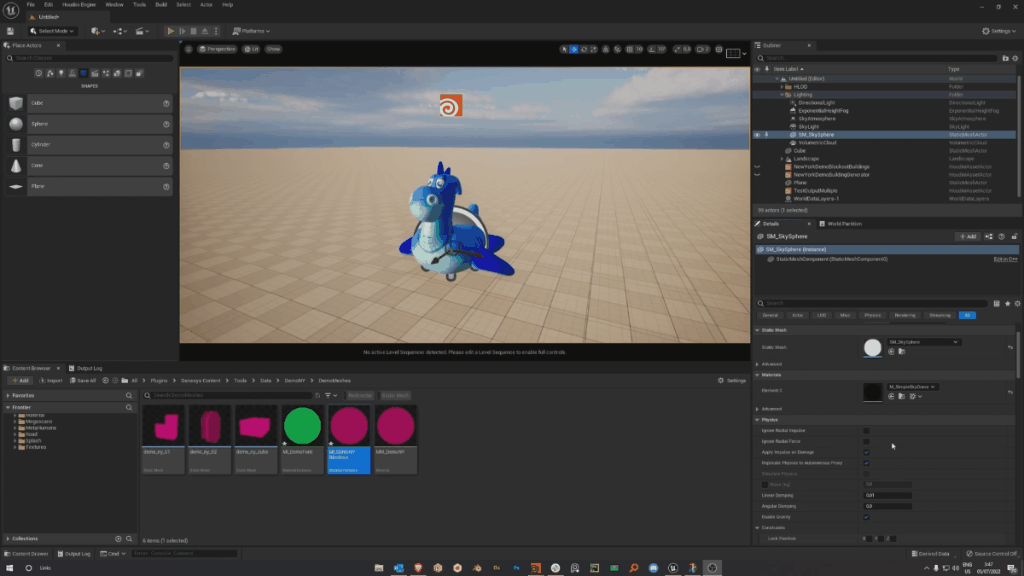Click the Linear Damping value field

tap(887, 495)
